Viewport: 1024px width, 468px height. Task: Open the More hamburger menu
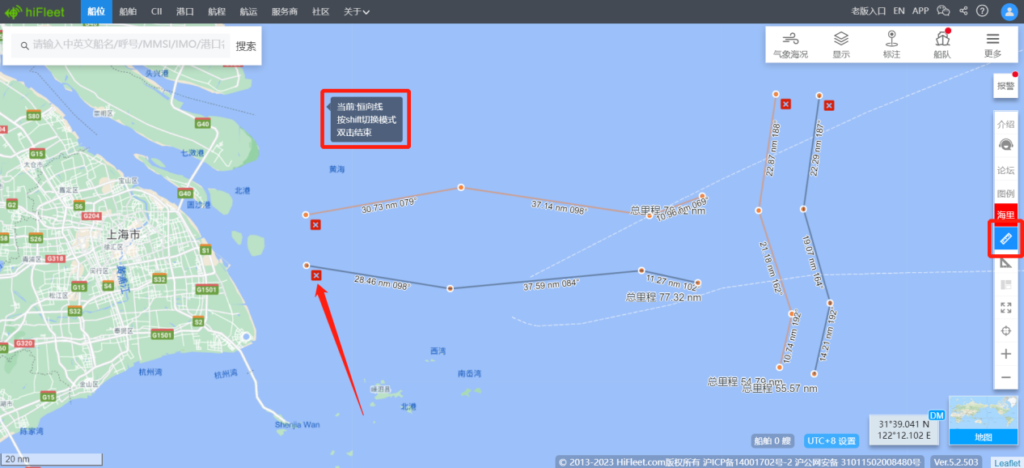click(x=993, y=44)
